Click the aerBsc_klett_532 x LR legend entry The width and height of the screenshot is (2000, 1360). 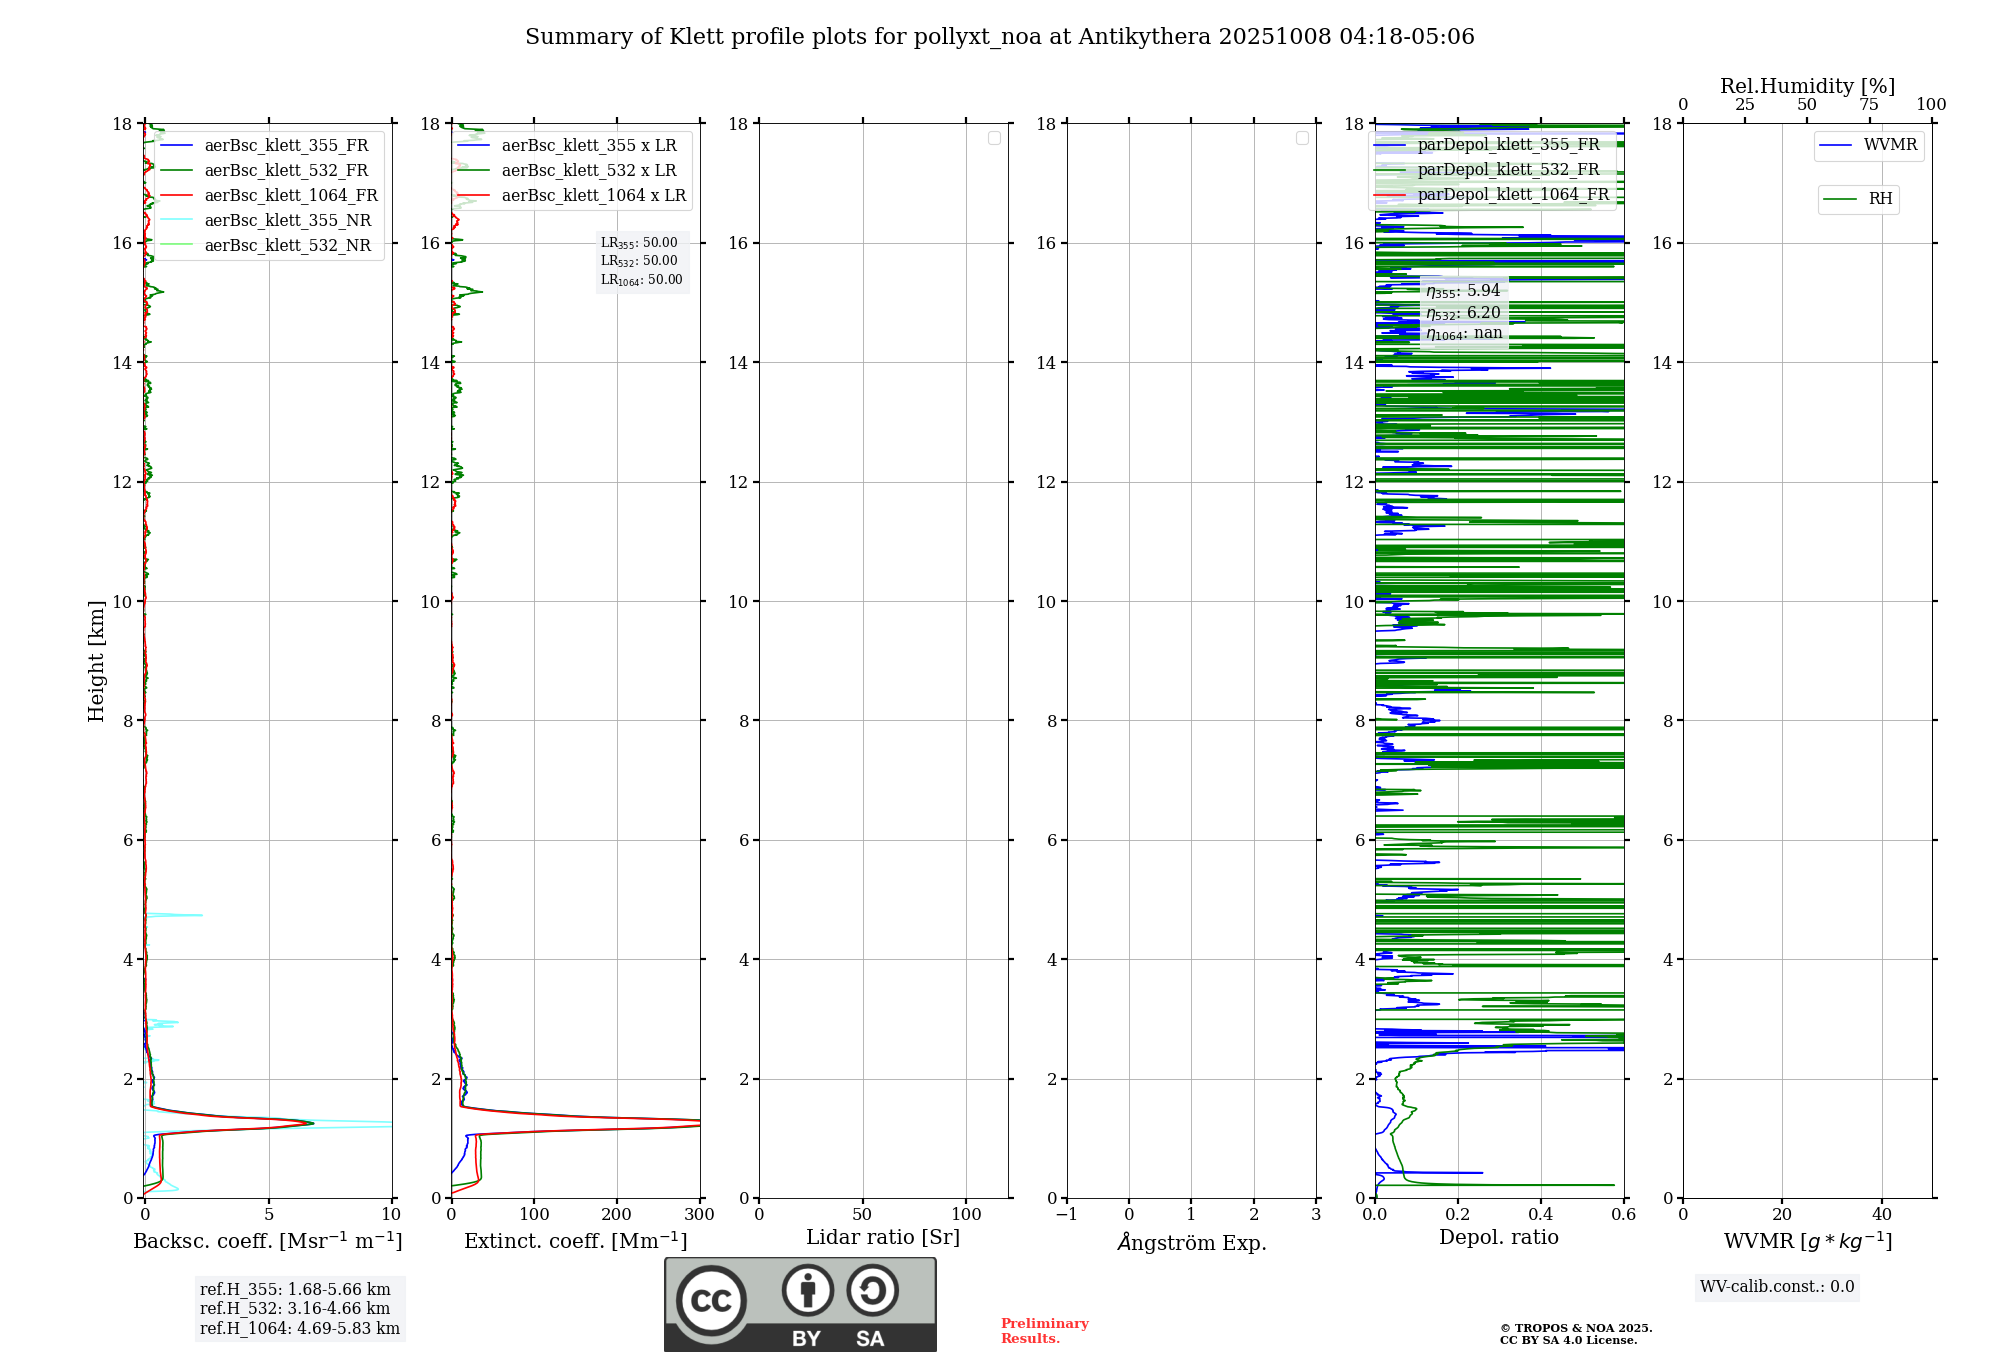click(588, 171)
